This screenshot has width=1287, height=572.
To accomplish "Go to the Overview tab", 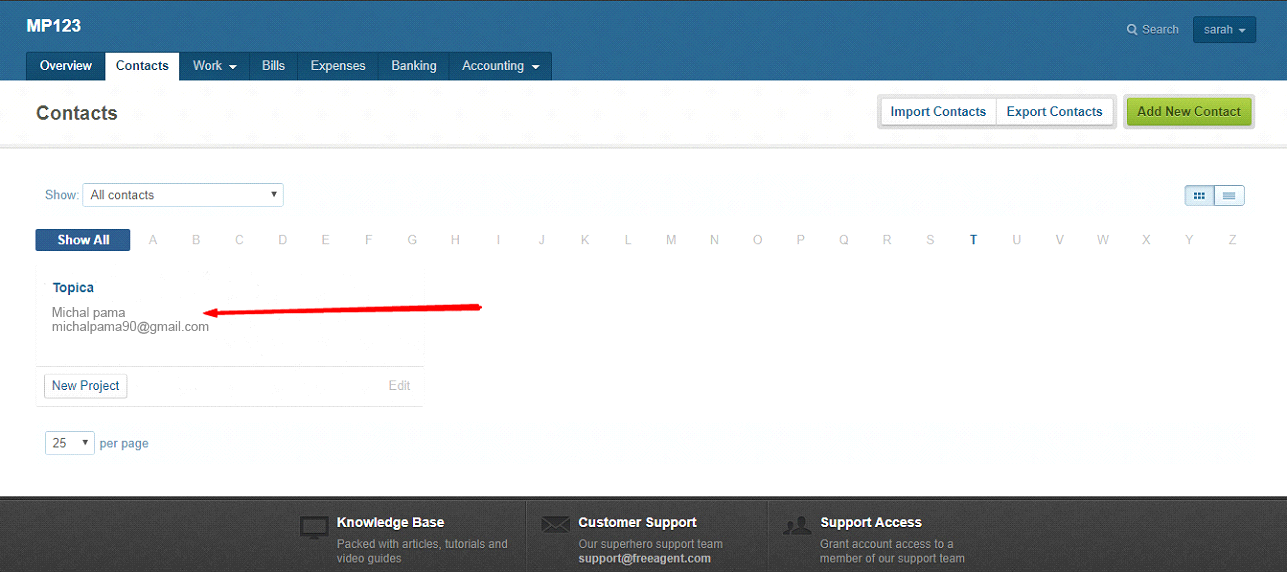I will [66, 66].
